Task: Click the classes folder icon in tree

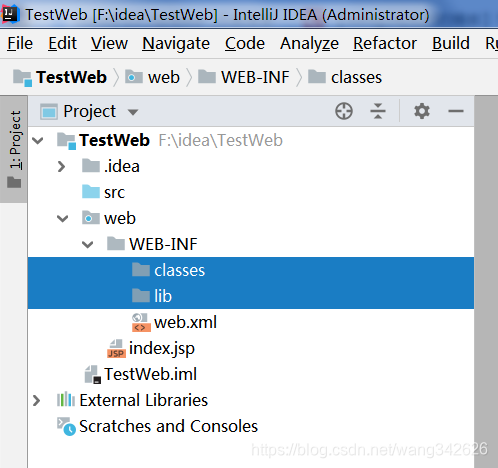Action: (141, 270)
